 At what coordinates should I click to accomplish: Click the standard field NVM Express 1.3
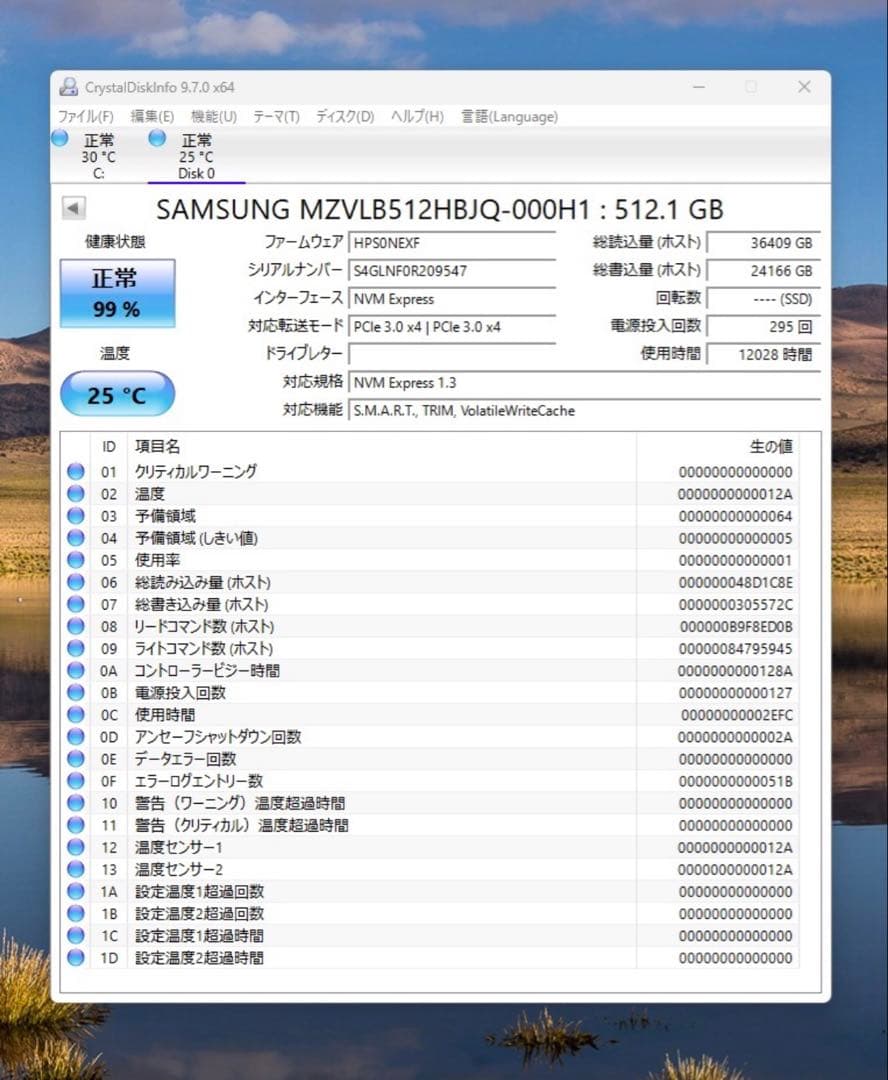coord(585,382)
